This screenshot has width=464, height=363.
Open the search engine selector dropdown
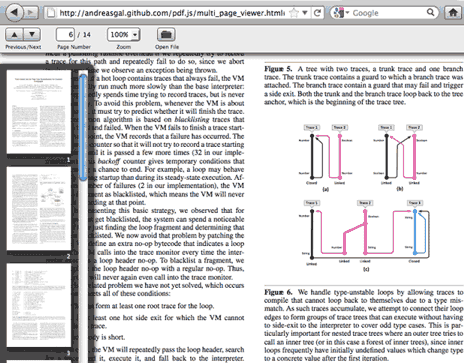341,13
